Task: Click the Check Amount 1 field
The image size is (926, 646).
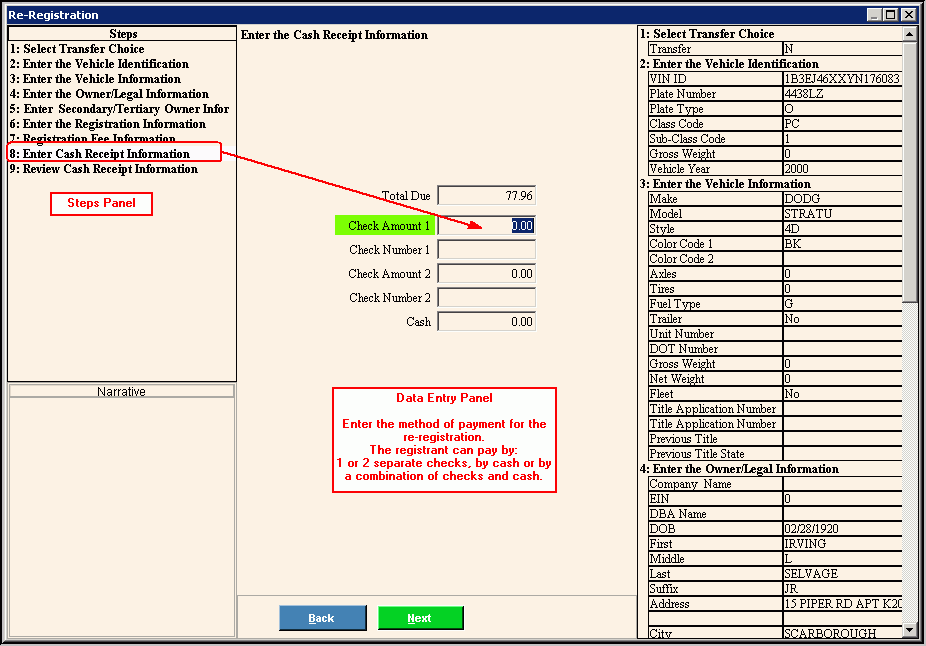Action: click(x=487, y=226)
